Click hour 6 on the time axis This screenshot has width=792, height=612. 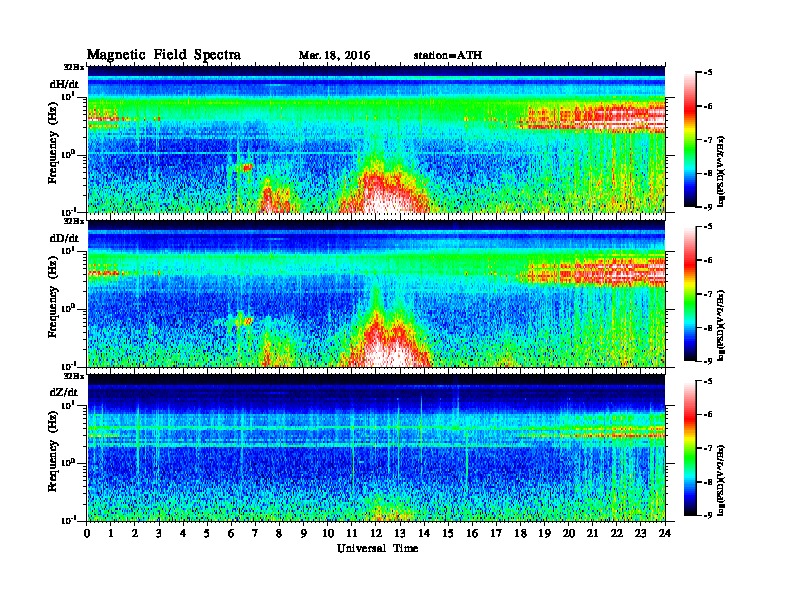tap(232, 533)
